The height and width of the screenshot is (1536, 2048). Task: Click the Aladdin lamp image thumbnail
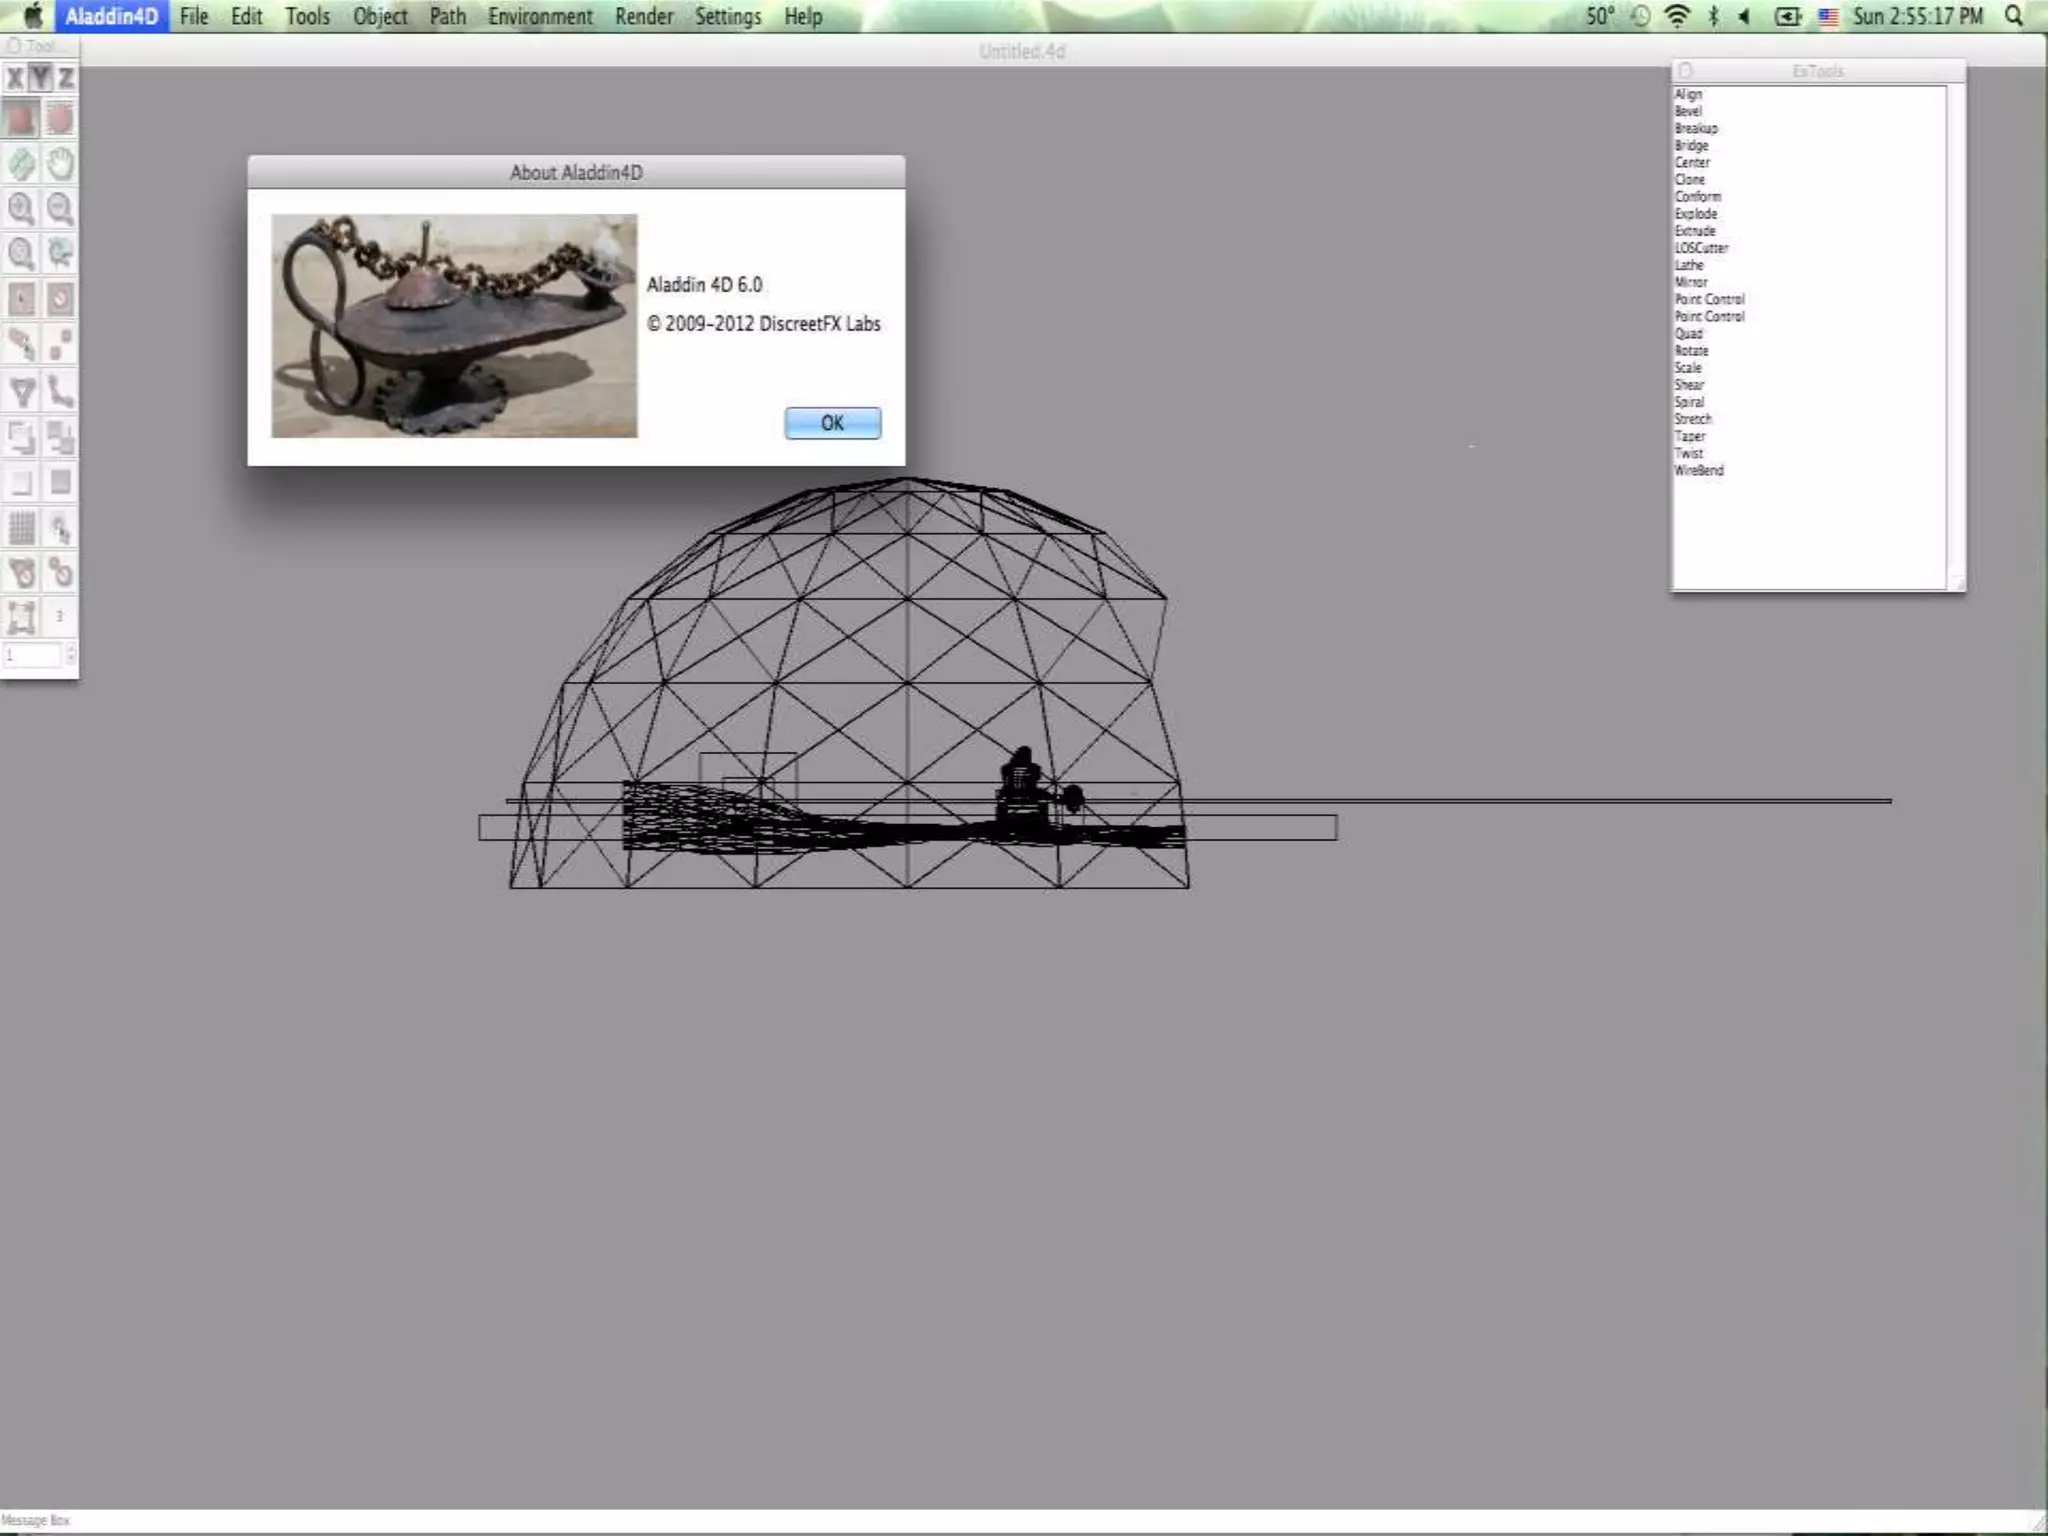coord(454,326)
